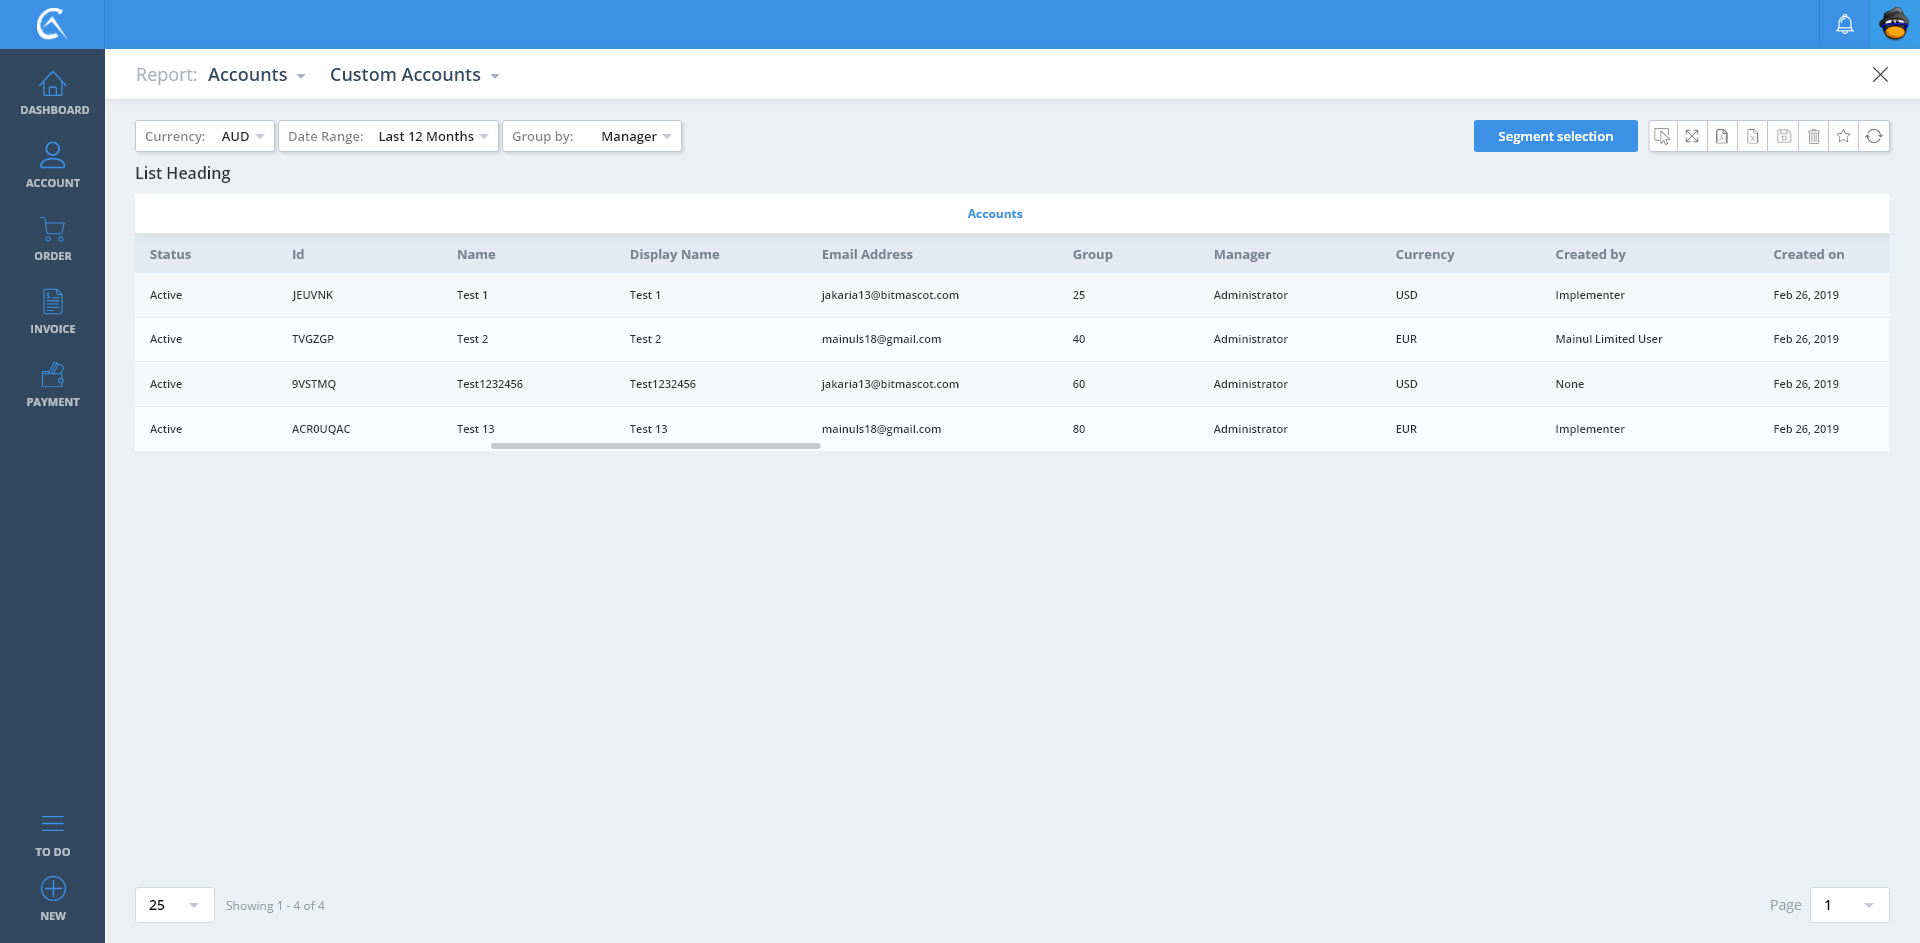Open the Group by Manager dropdown

click(x=592, y=136)
